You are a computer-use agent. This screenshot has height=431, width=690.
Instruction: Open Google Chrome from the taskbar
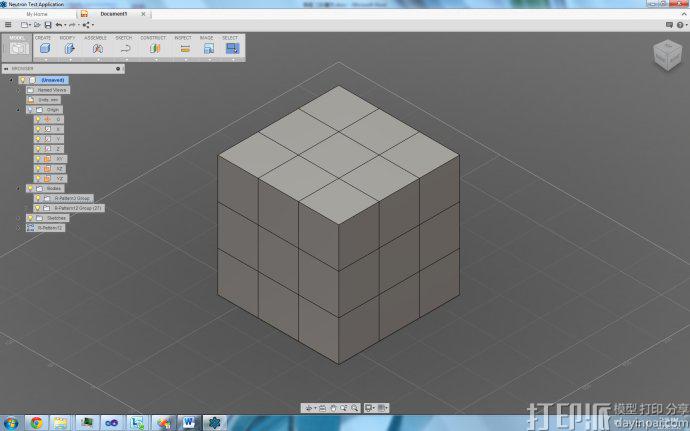pos(37,423)
